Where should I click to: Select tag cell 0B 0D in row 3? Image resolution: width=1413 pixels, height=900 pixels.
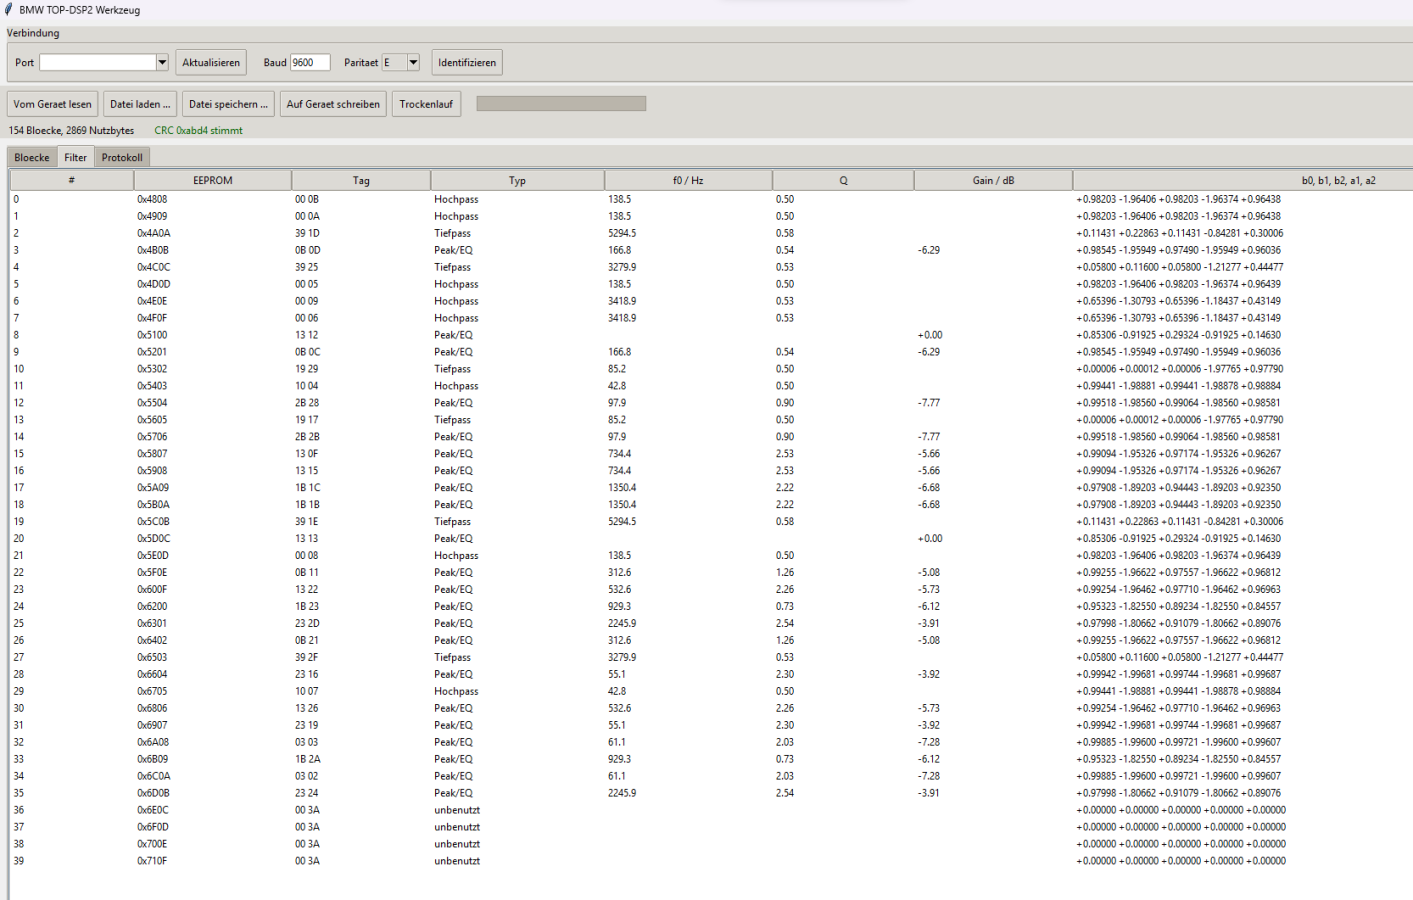[x=308, y=250]
